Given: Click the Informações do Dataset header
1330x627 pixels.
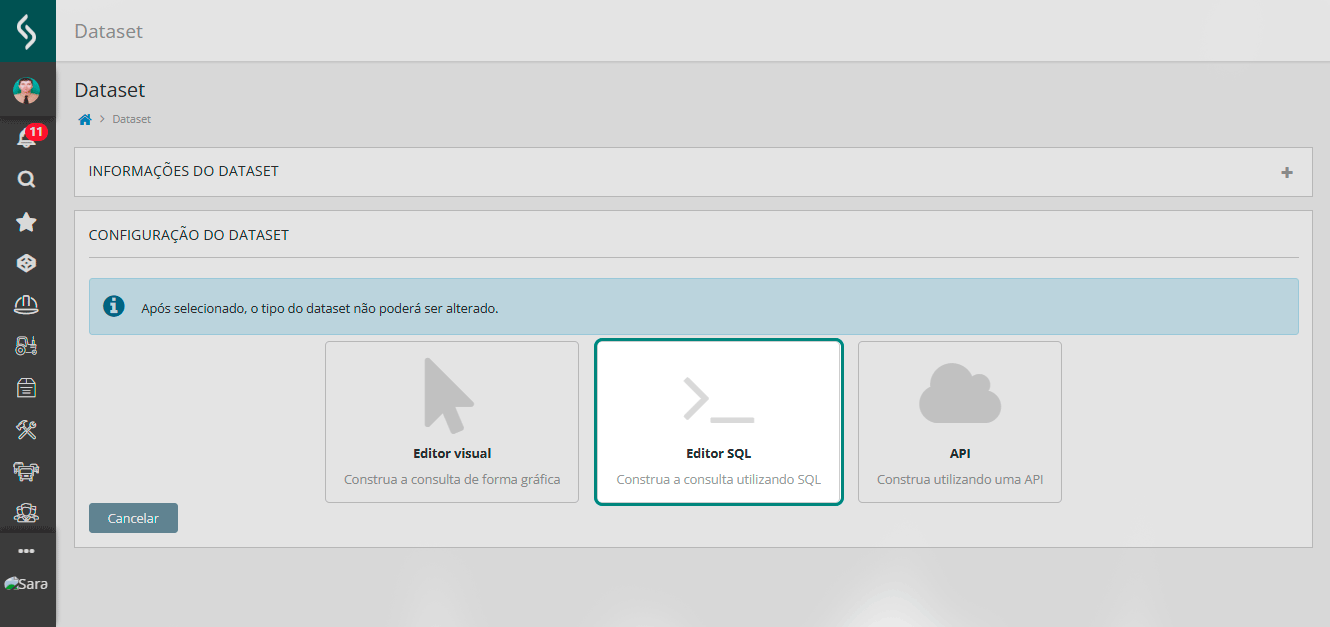Looking at the screenshot, I should tap(184, 171).
